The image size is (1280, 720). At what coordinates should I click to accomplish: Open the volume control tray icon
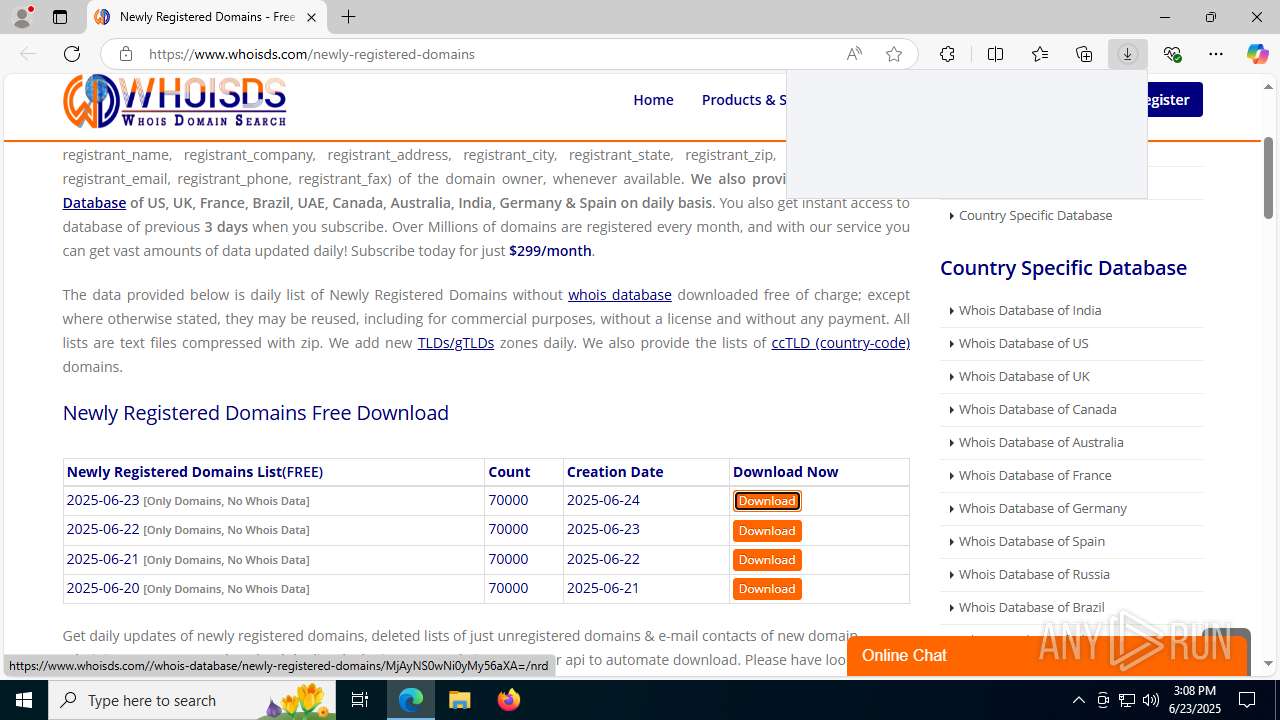point(1150,700)
